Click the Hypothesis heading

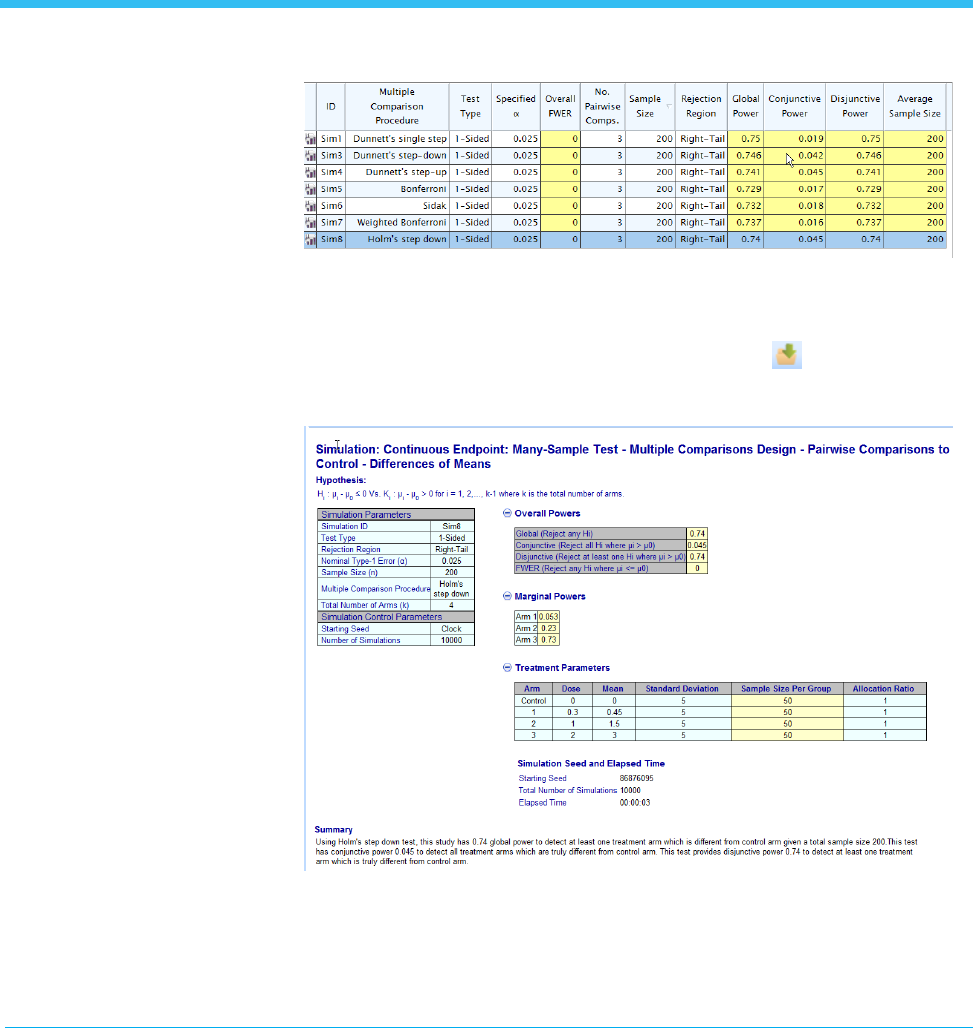[x=341, y=480]
